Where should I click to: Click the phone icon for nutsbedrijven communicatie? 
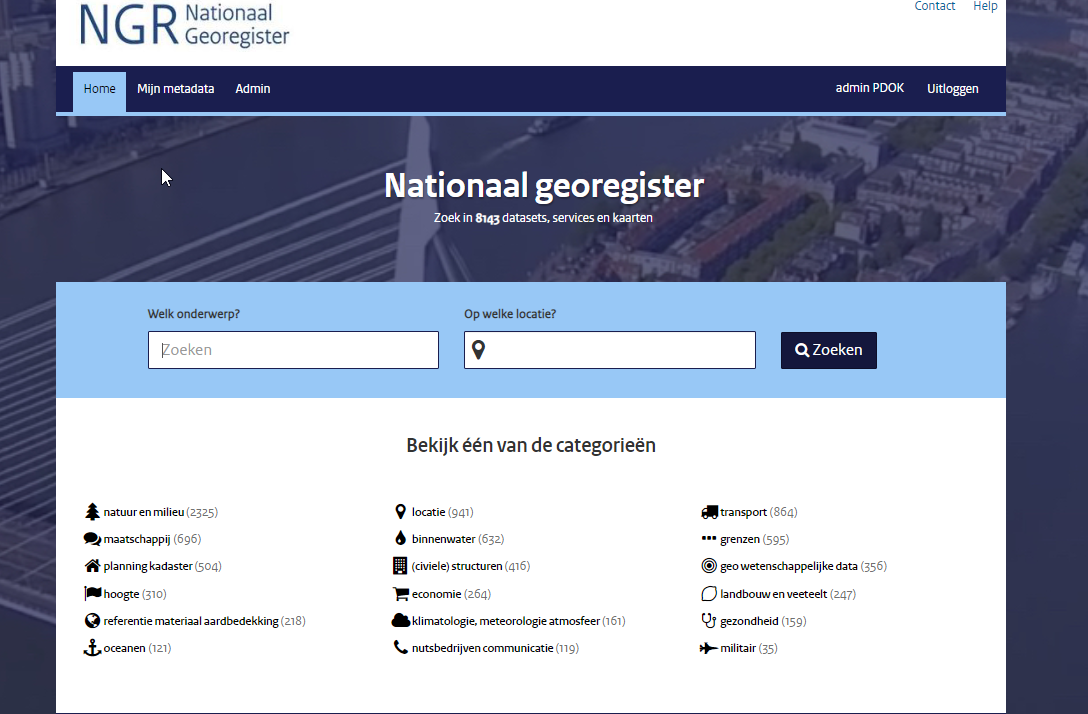point(400,647)
